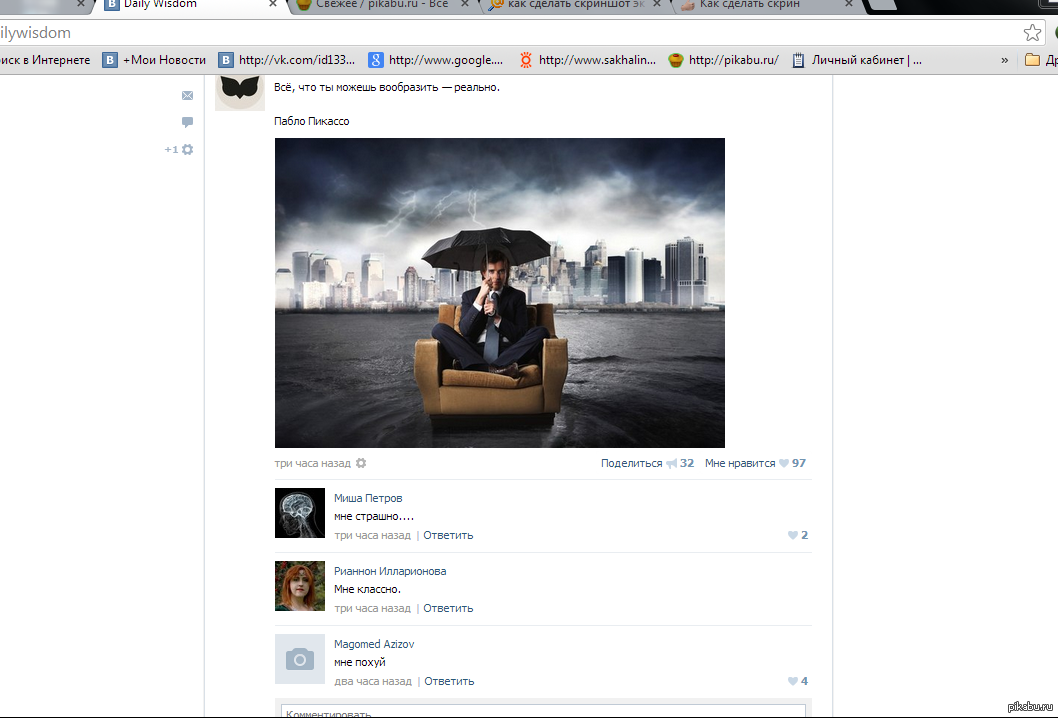Open the man with umbrella image
The width and height of the screenshot is (1058, 718).
point(499,293)
